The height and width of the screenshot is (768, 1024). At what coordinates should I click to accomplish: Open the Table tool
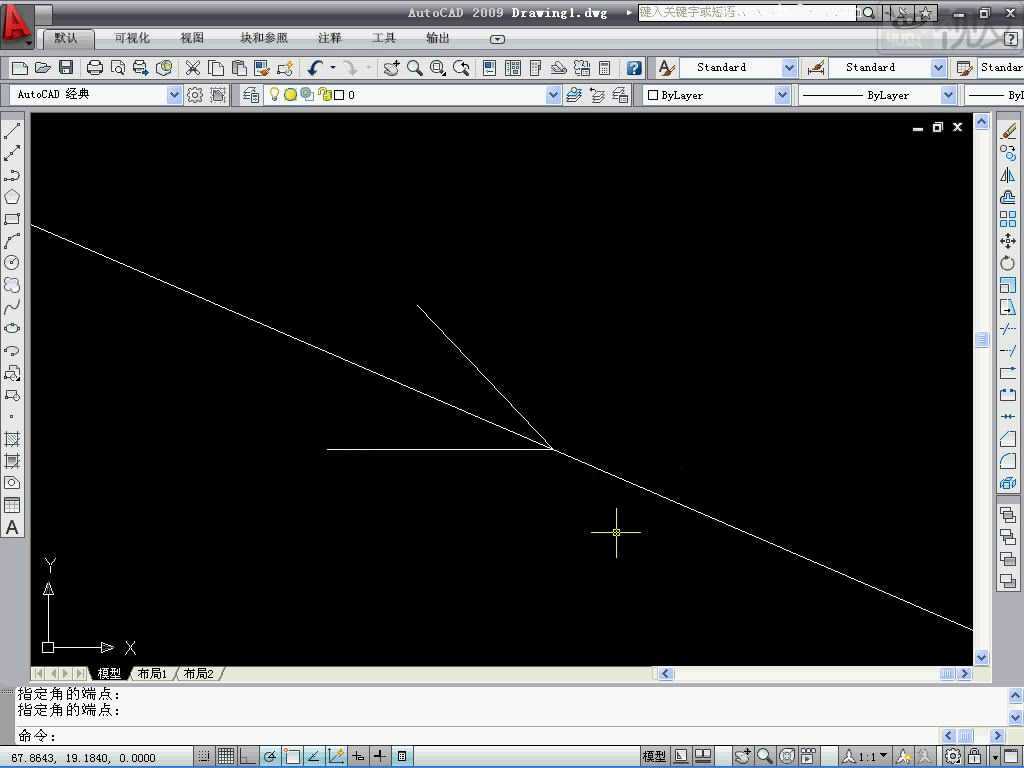[12, 505]
